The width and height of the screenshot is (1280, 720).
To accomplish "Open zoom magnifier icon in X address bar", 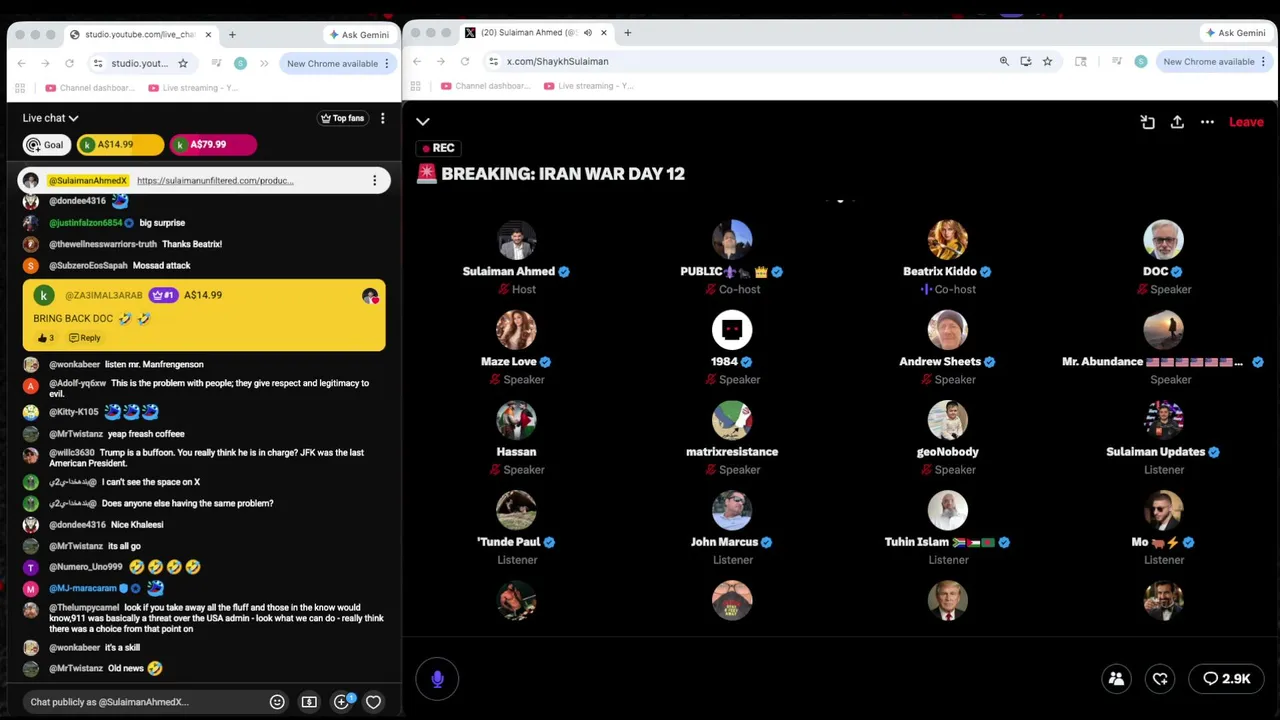I will click(1004, 61).
